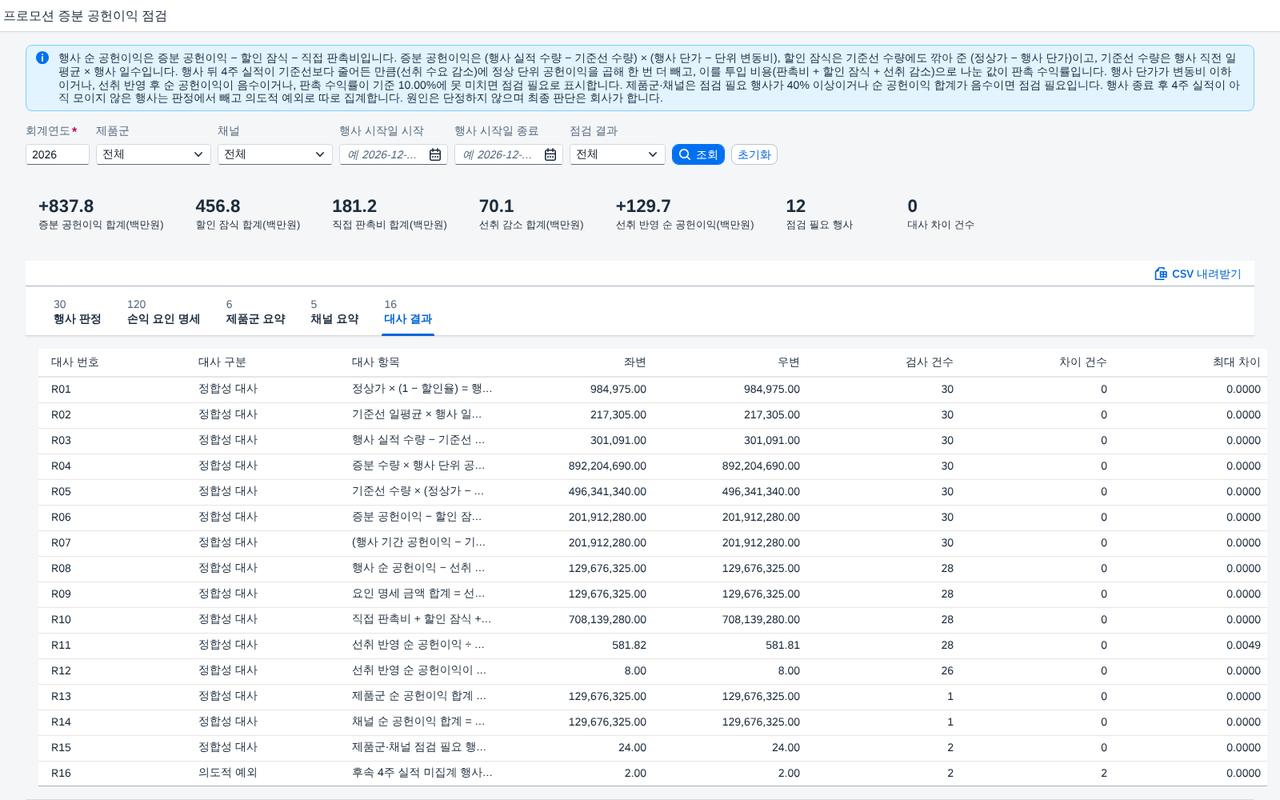1280x800 pixels.
Task: Open calendar picker for 행사 시작일 시작
Action: tap(435, 155)
